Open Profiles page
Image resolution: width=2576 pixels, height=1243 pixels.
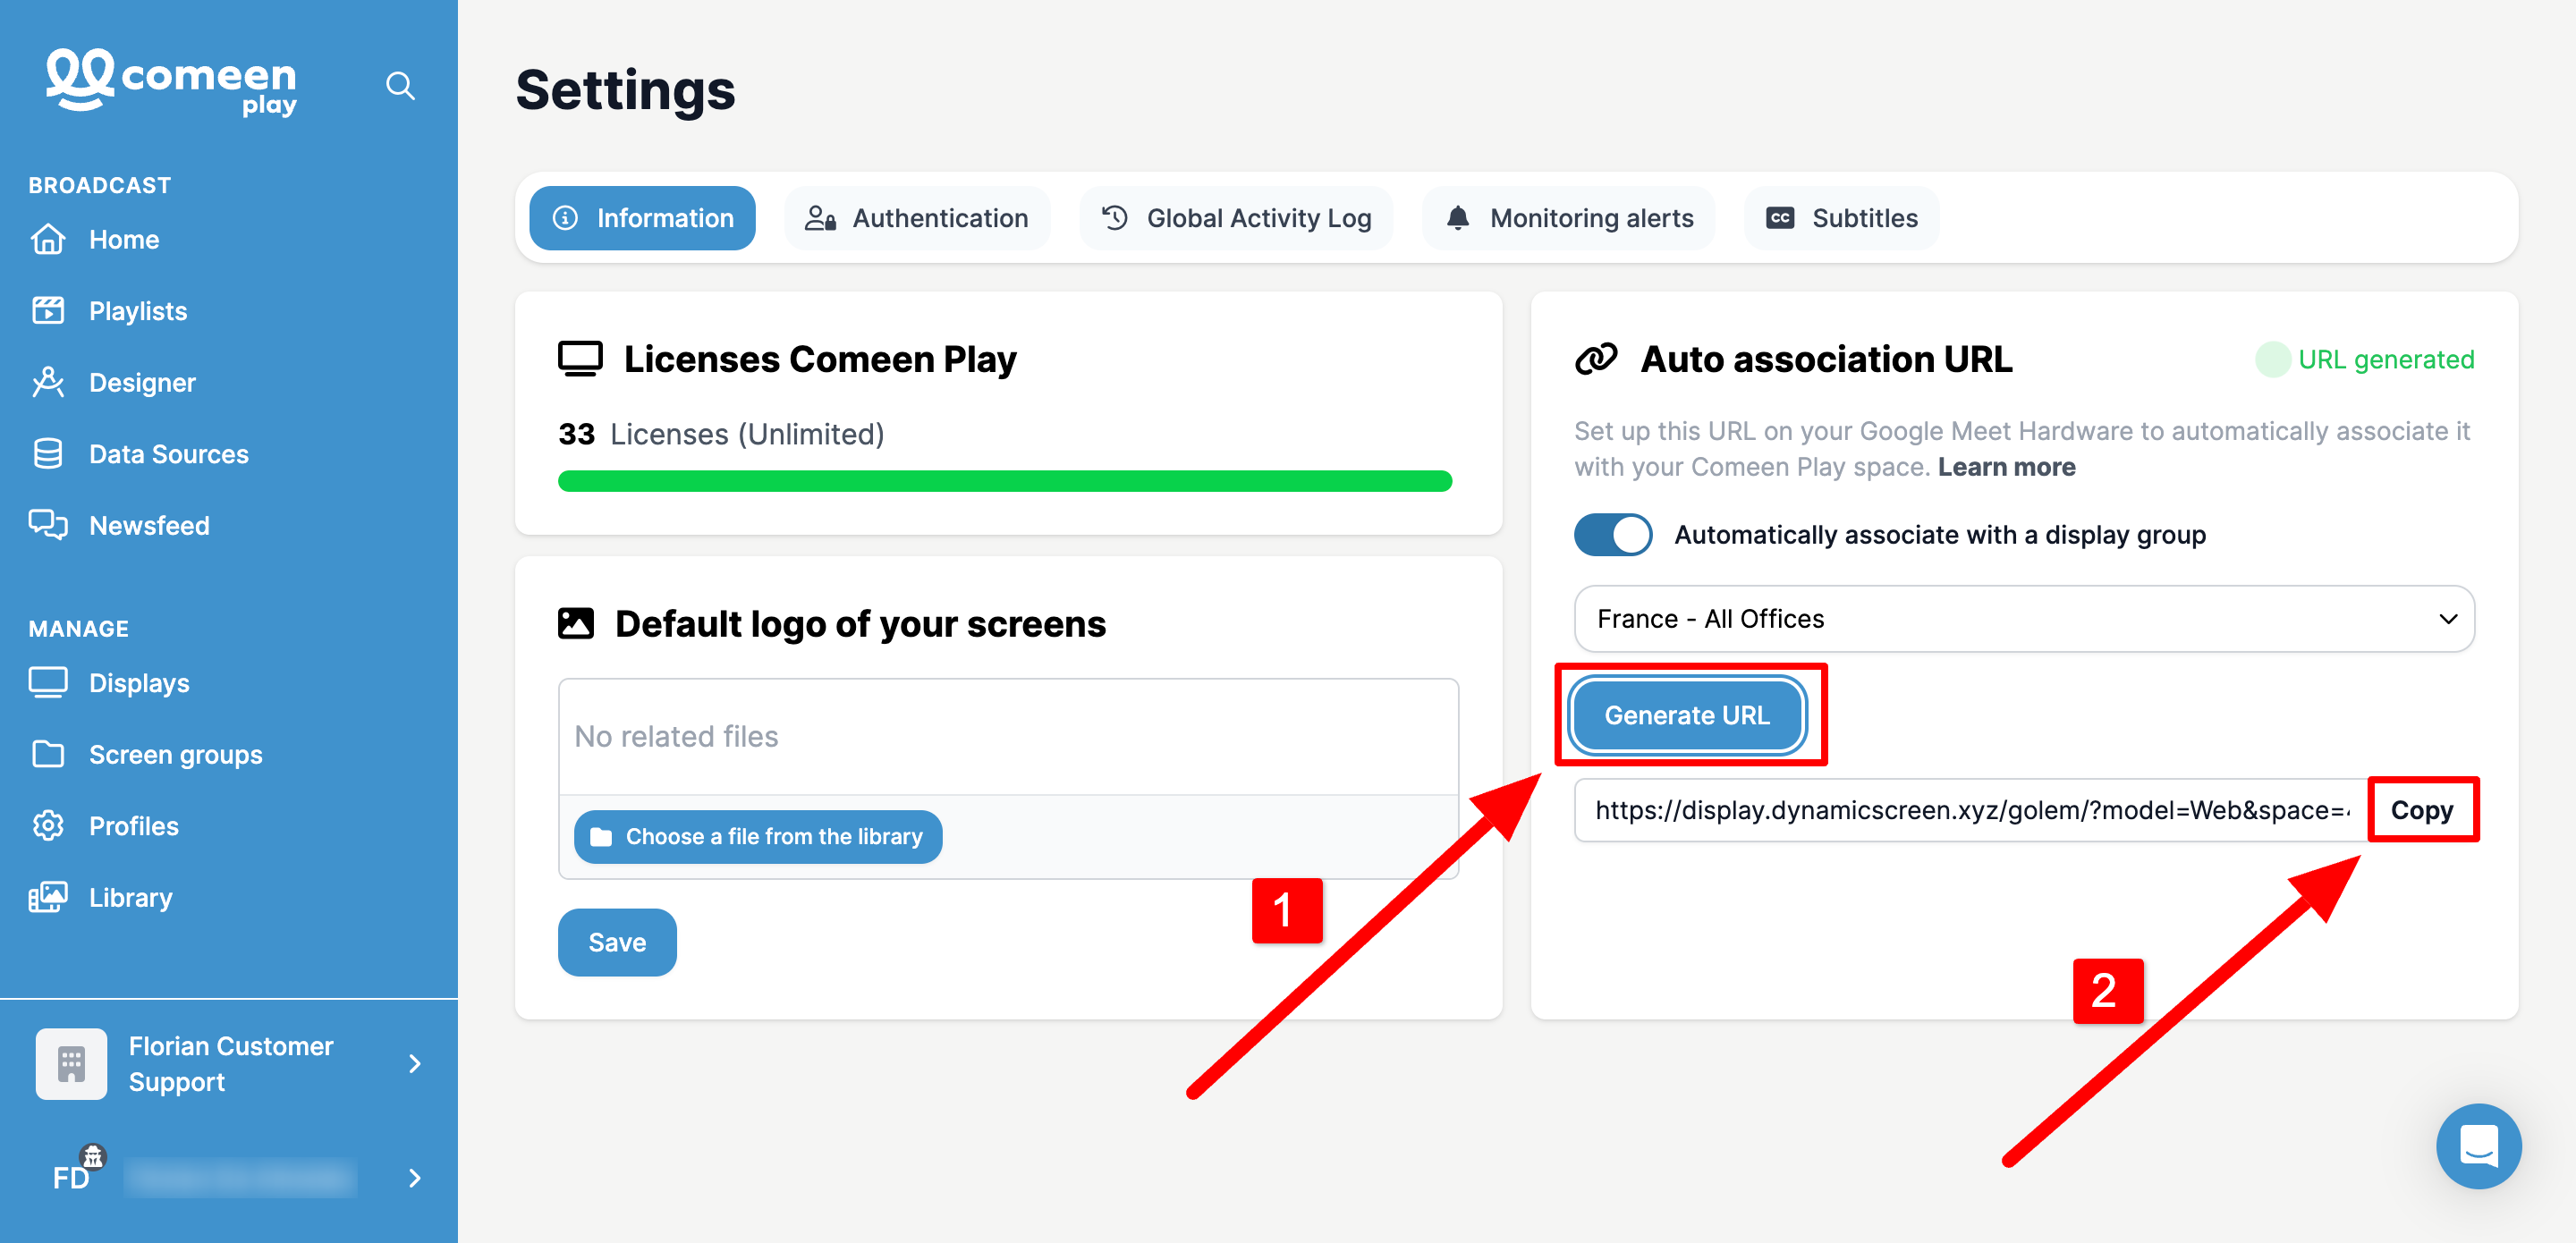(134, 826)
